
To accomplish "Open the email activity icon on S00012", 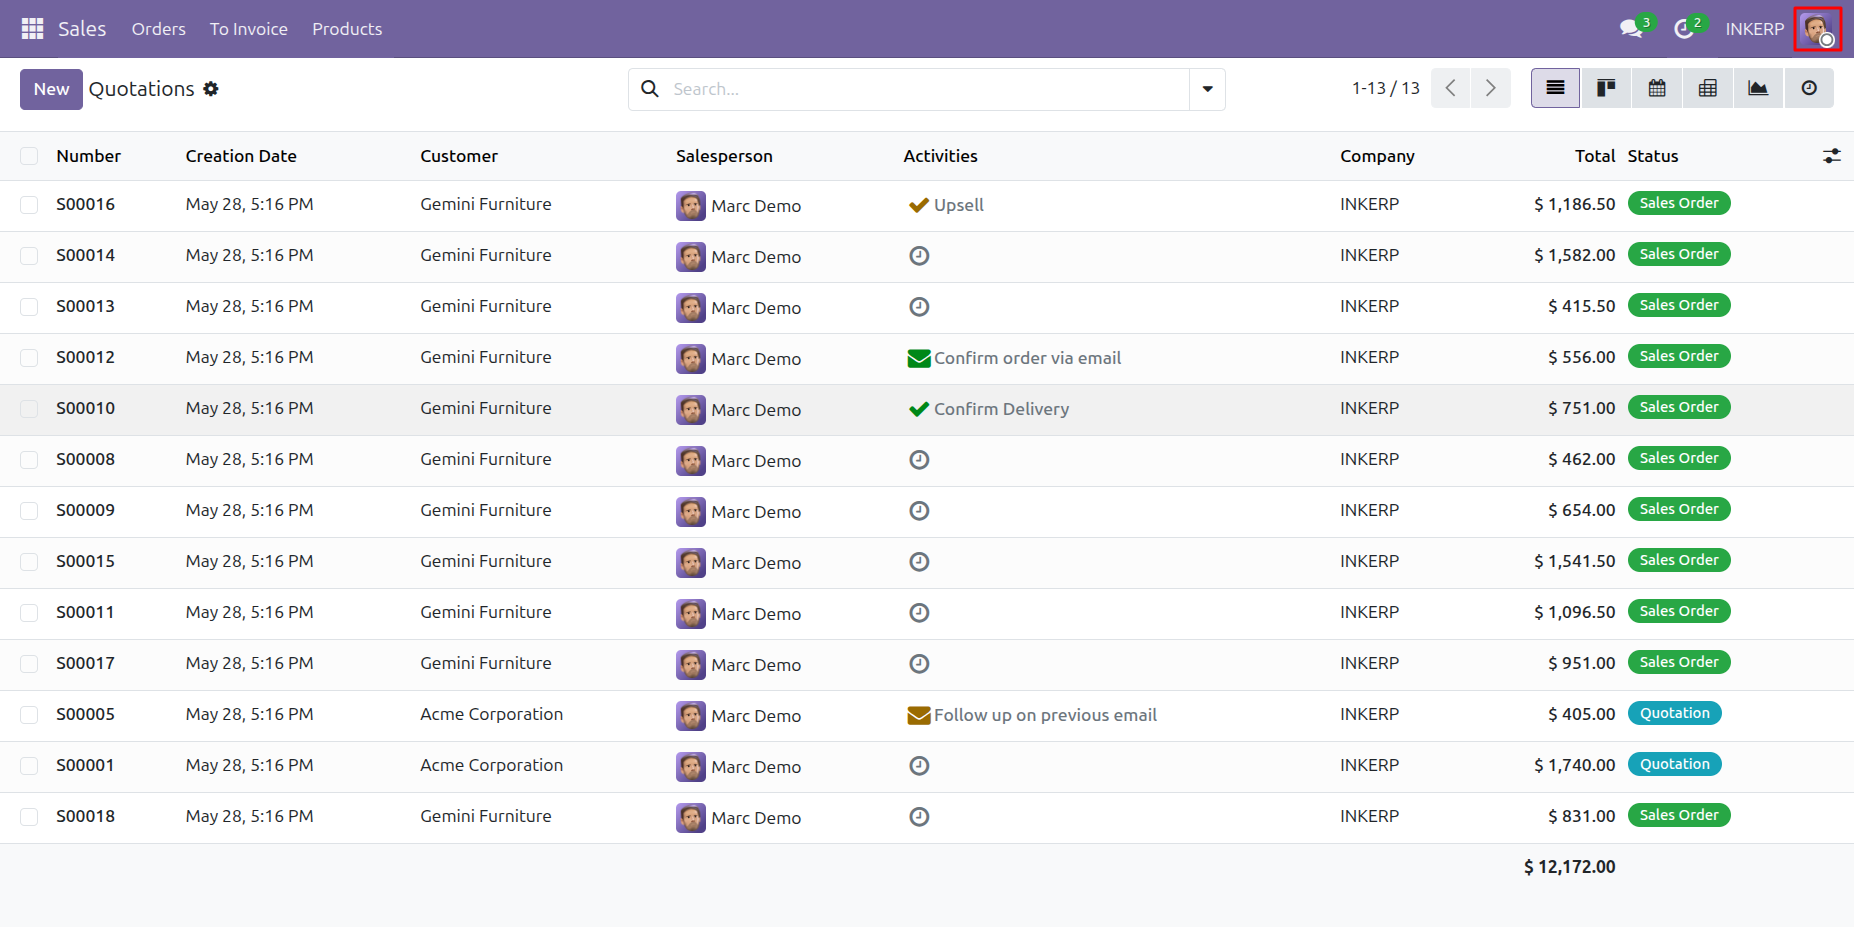I will (919, 358).
